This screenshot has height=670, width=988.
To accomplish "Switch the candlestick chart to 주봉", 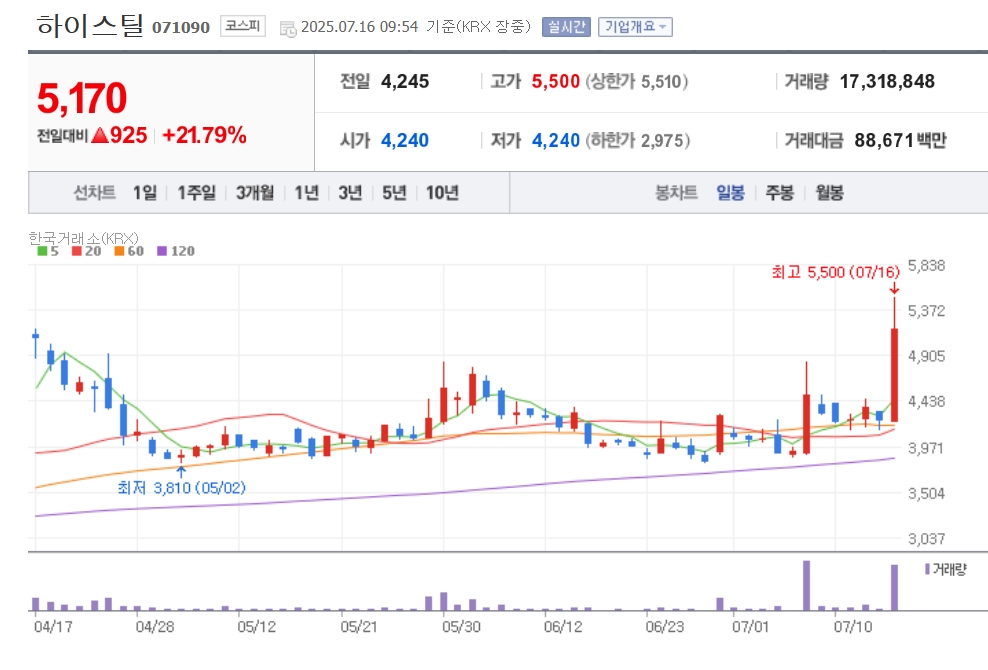I will pyautogui.click(x=779, y=192).
